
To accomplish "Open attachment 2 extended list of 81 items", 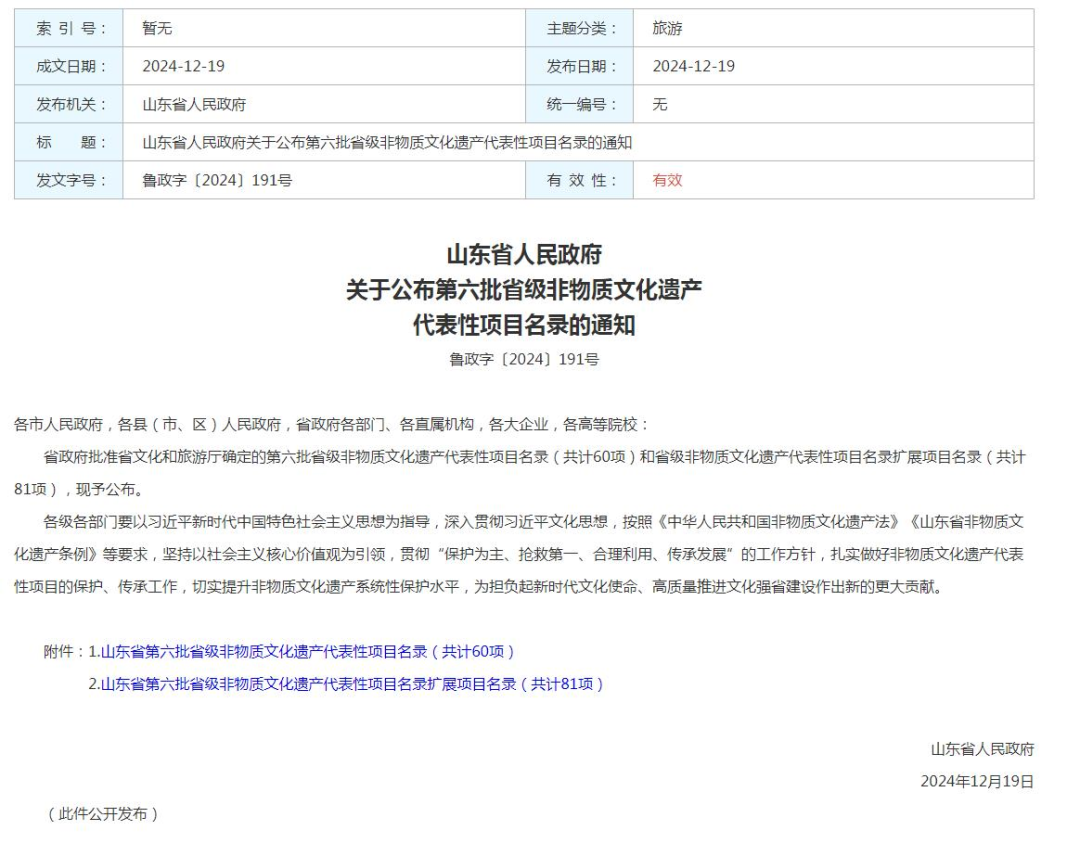I will pyautogui.click(x=352, y=684).
